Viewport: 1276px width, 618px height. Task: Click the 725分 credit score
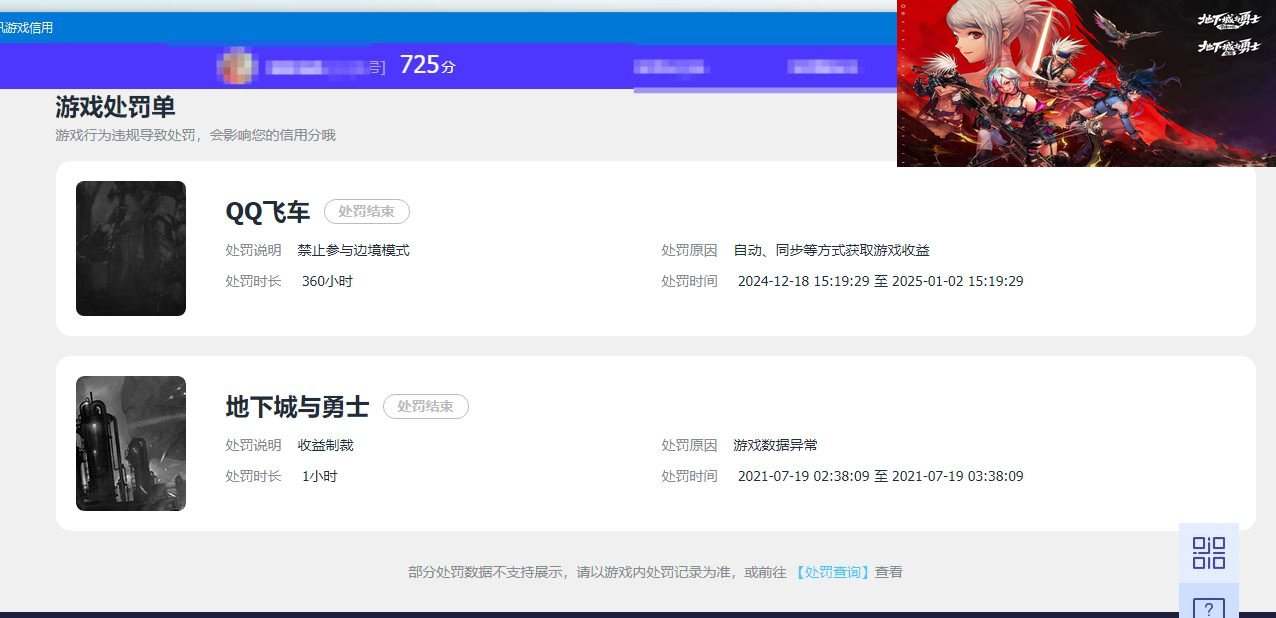coord(427,65)
